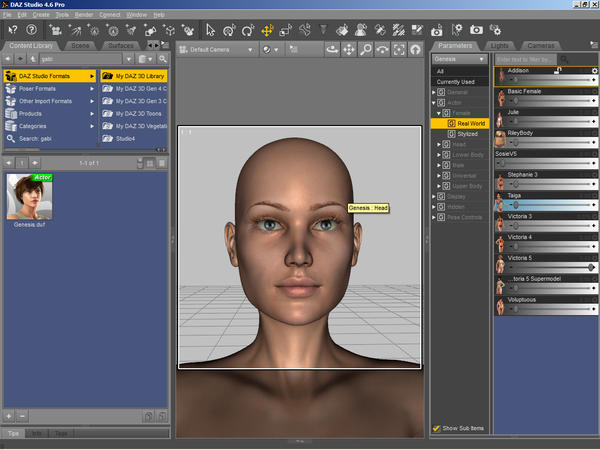Open the Create menu
Screen dimensions: 600x450
(x=41, y=15)
